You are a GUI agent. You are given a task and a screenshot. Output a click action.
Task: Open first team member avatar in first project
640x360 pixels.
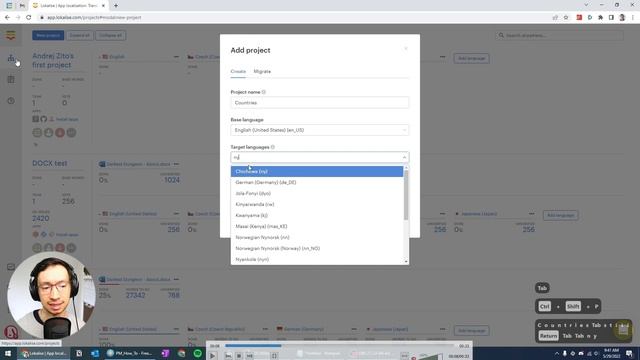coord(37,133)
